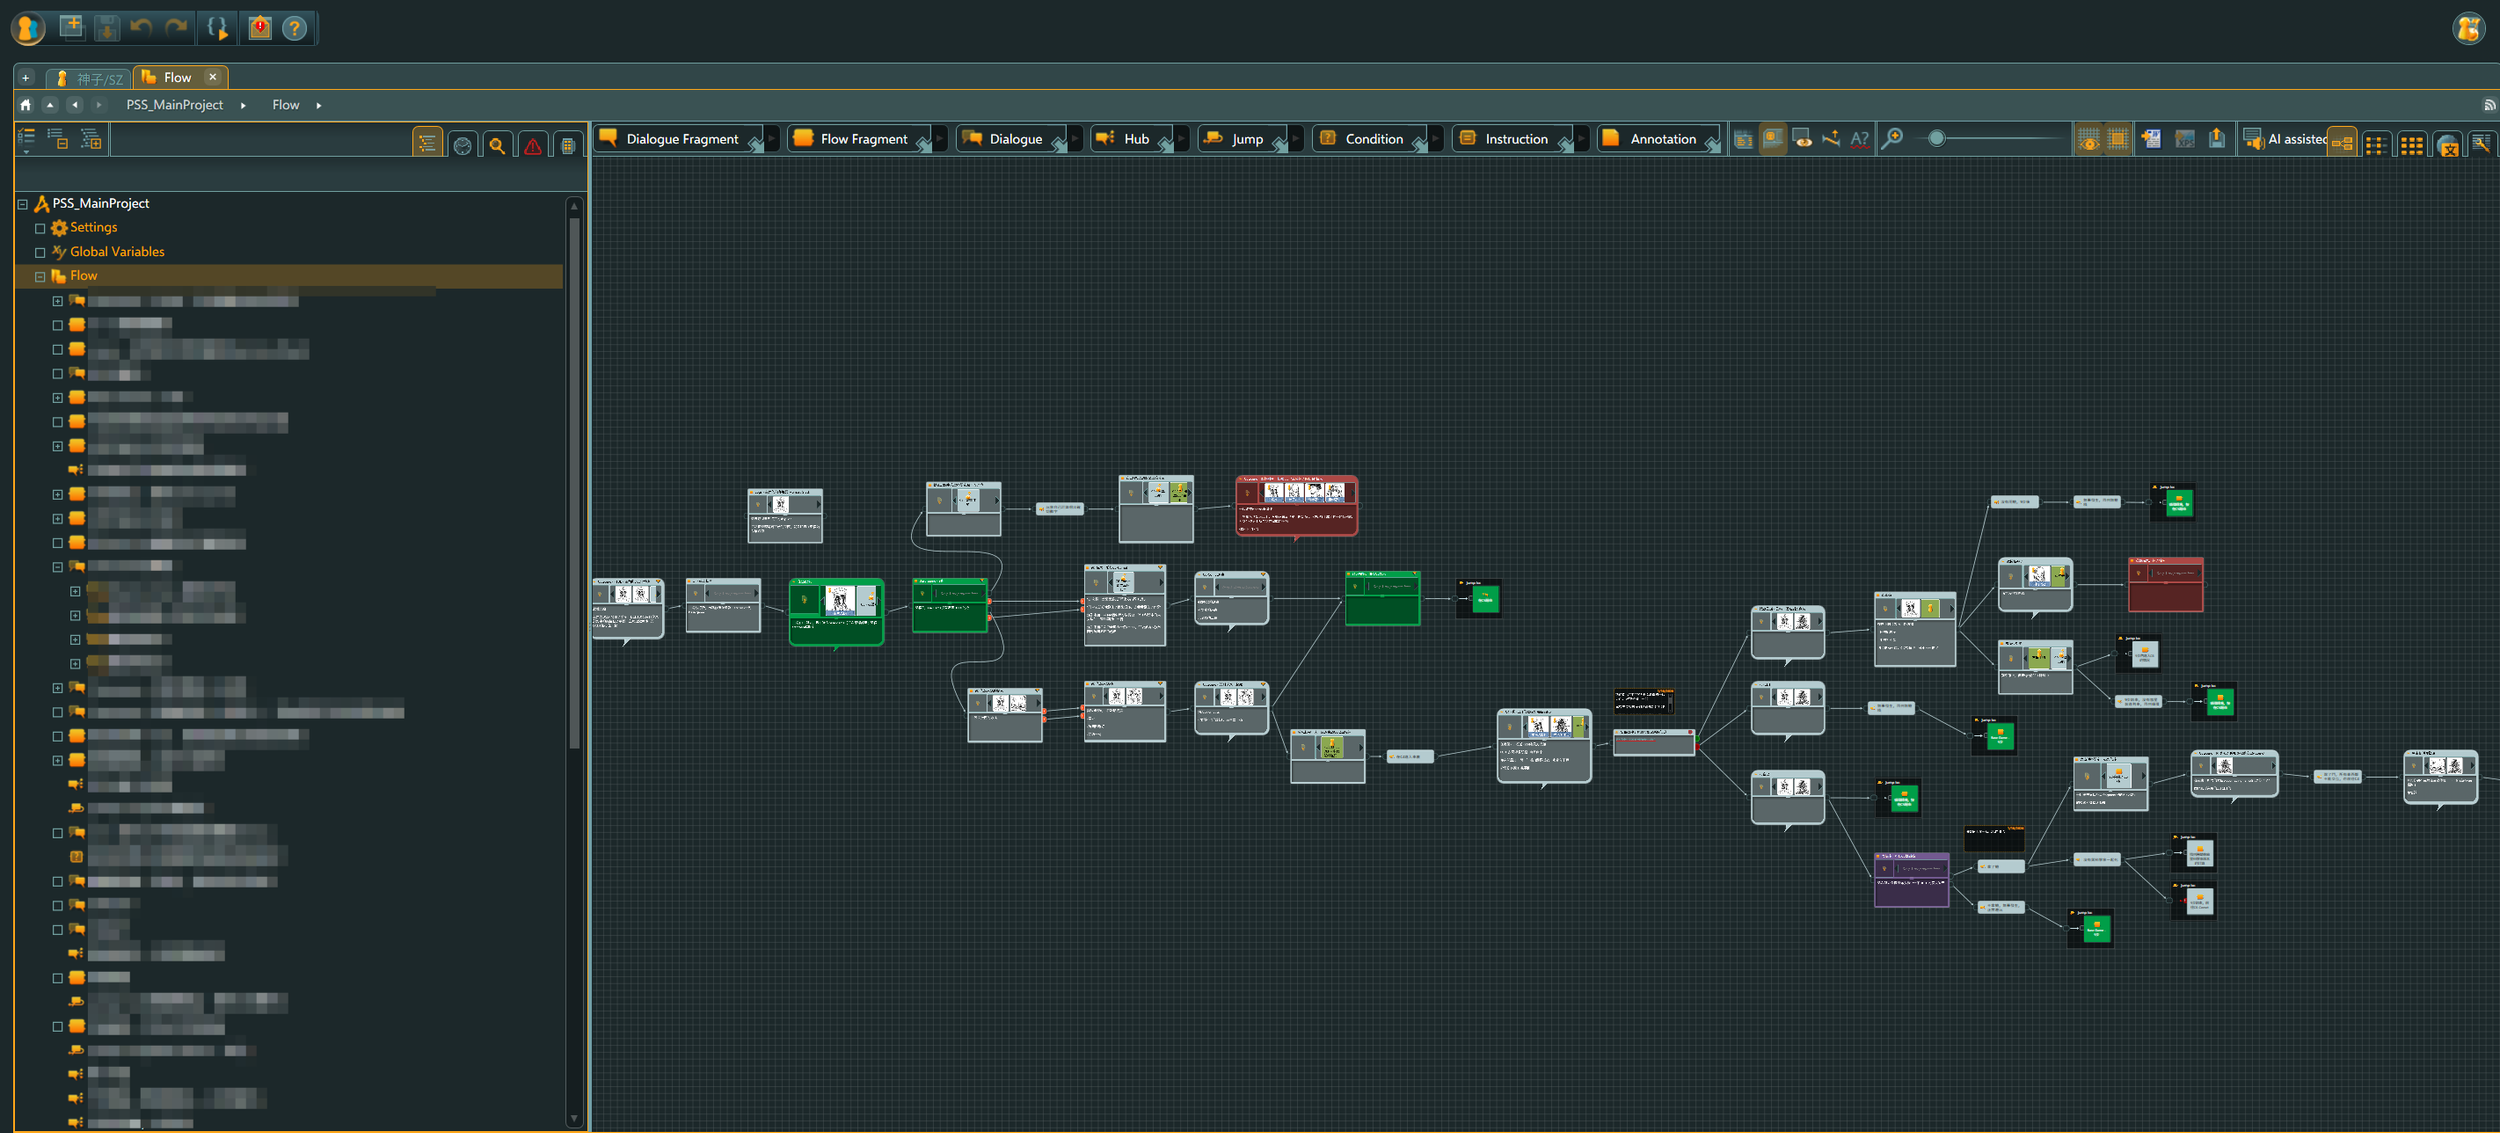Toggle the snap to grid button
2500x1133 pixels.
[2117, 140]
